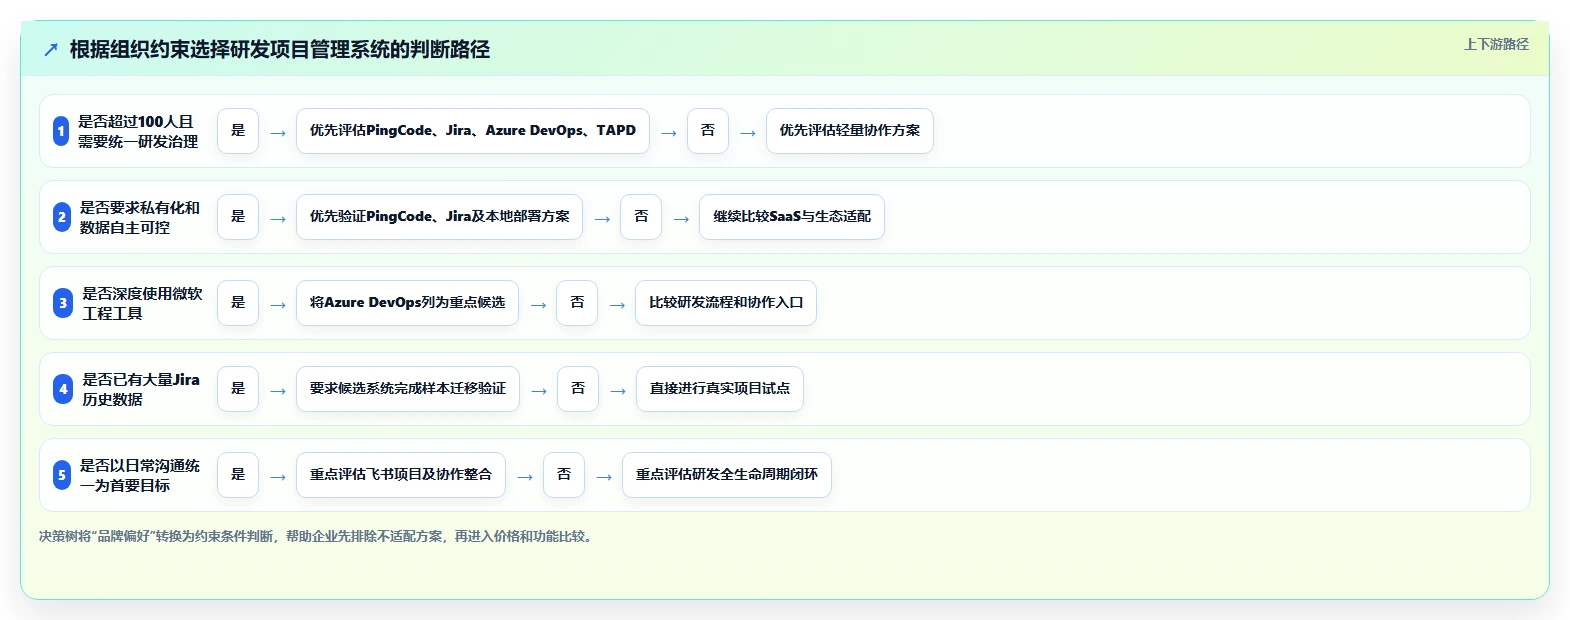Click 否 in the 是否超过100人 row
The width and height of the screenshot is (1570, 620).
point(708,131)
